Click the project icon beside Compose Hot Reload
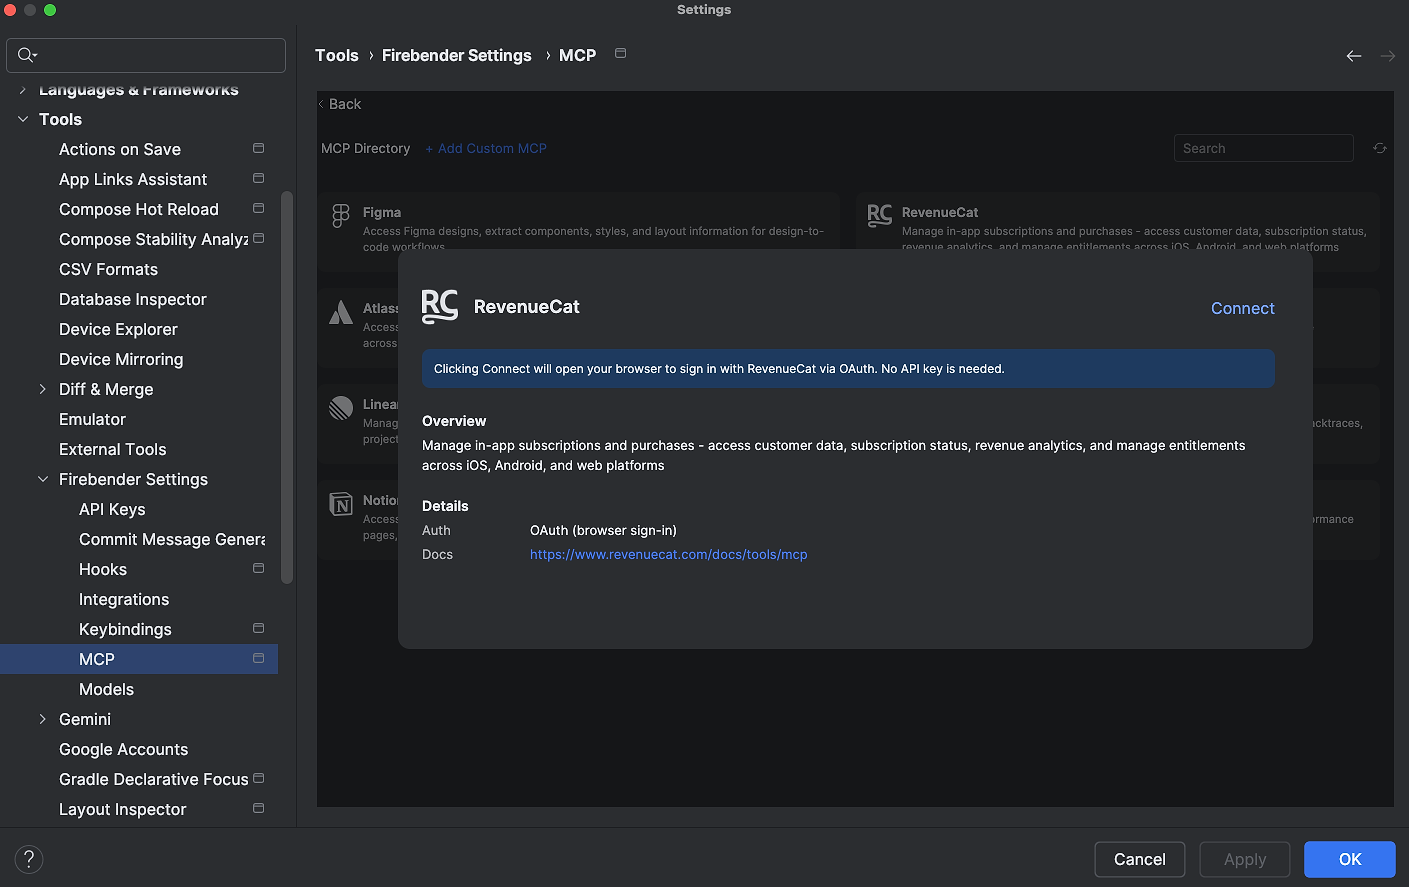Viewport: 1409px width, 887px height. pyautogui.click(x=258, y=208)
